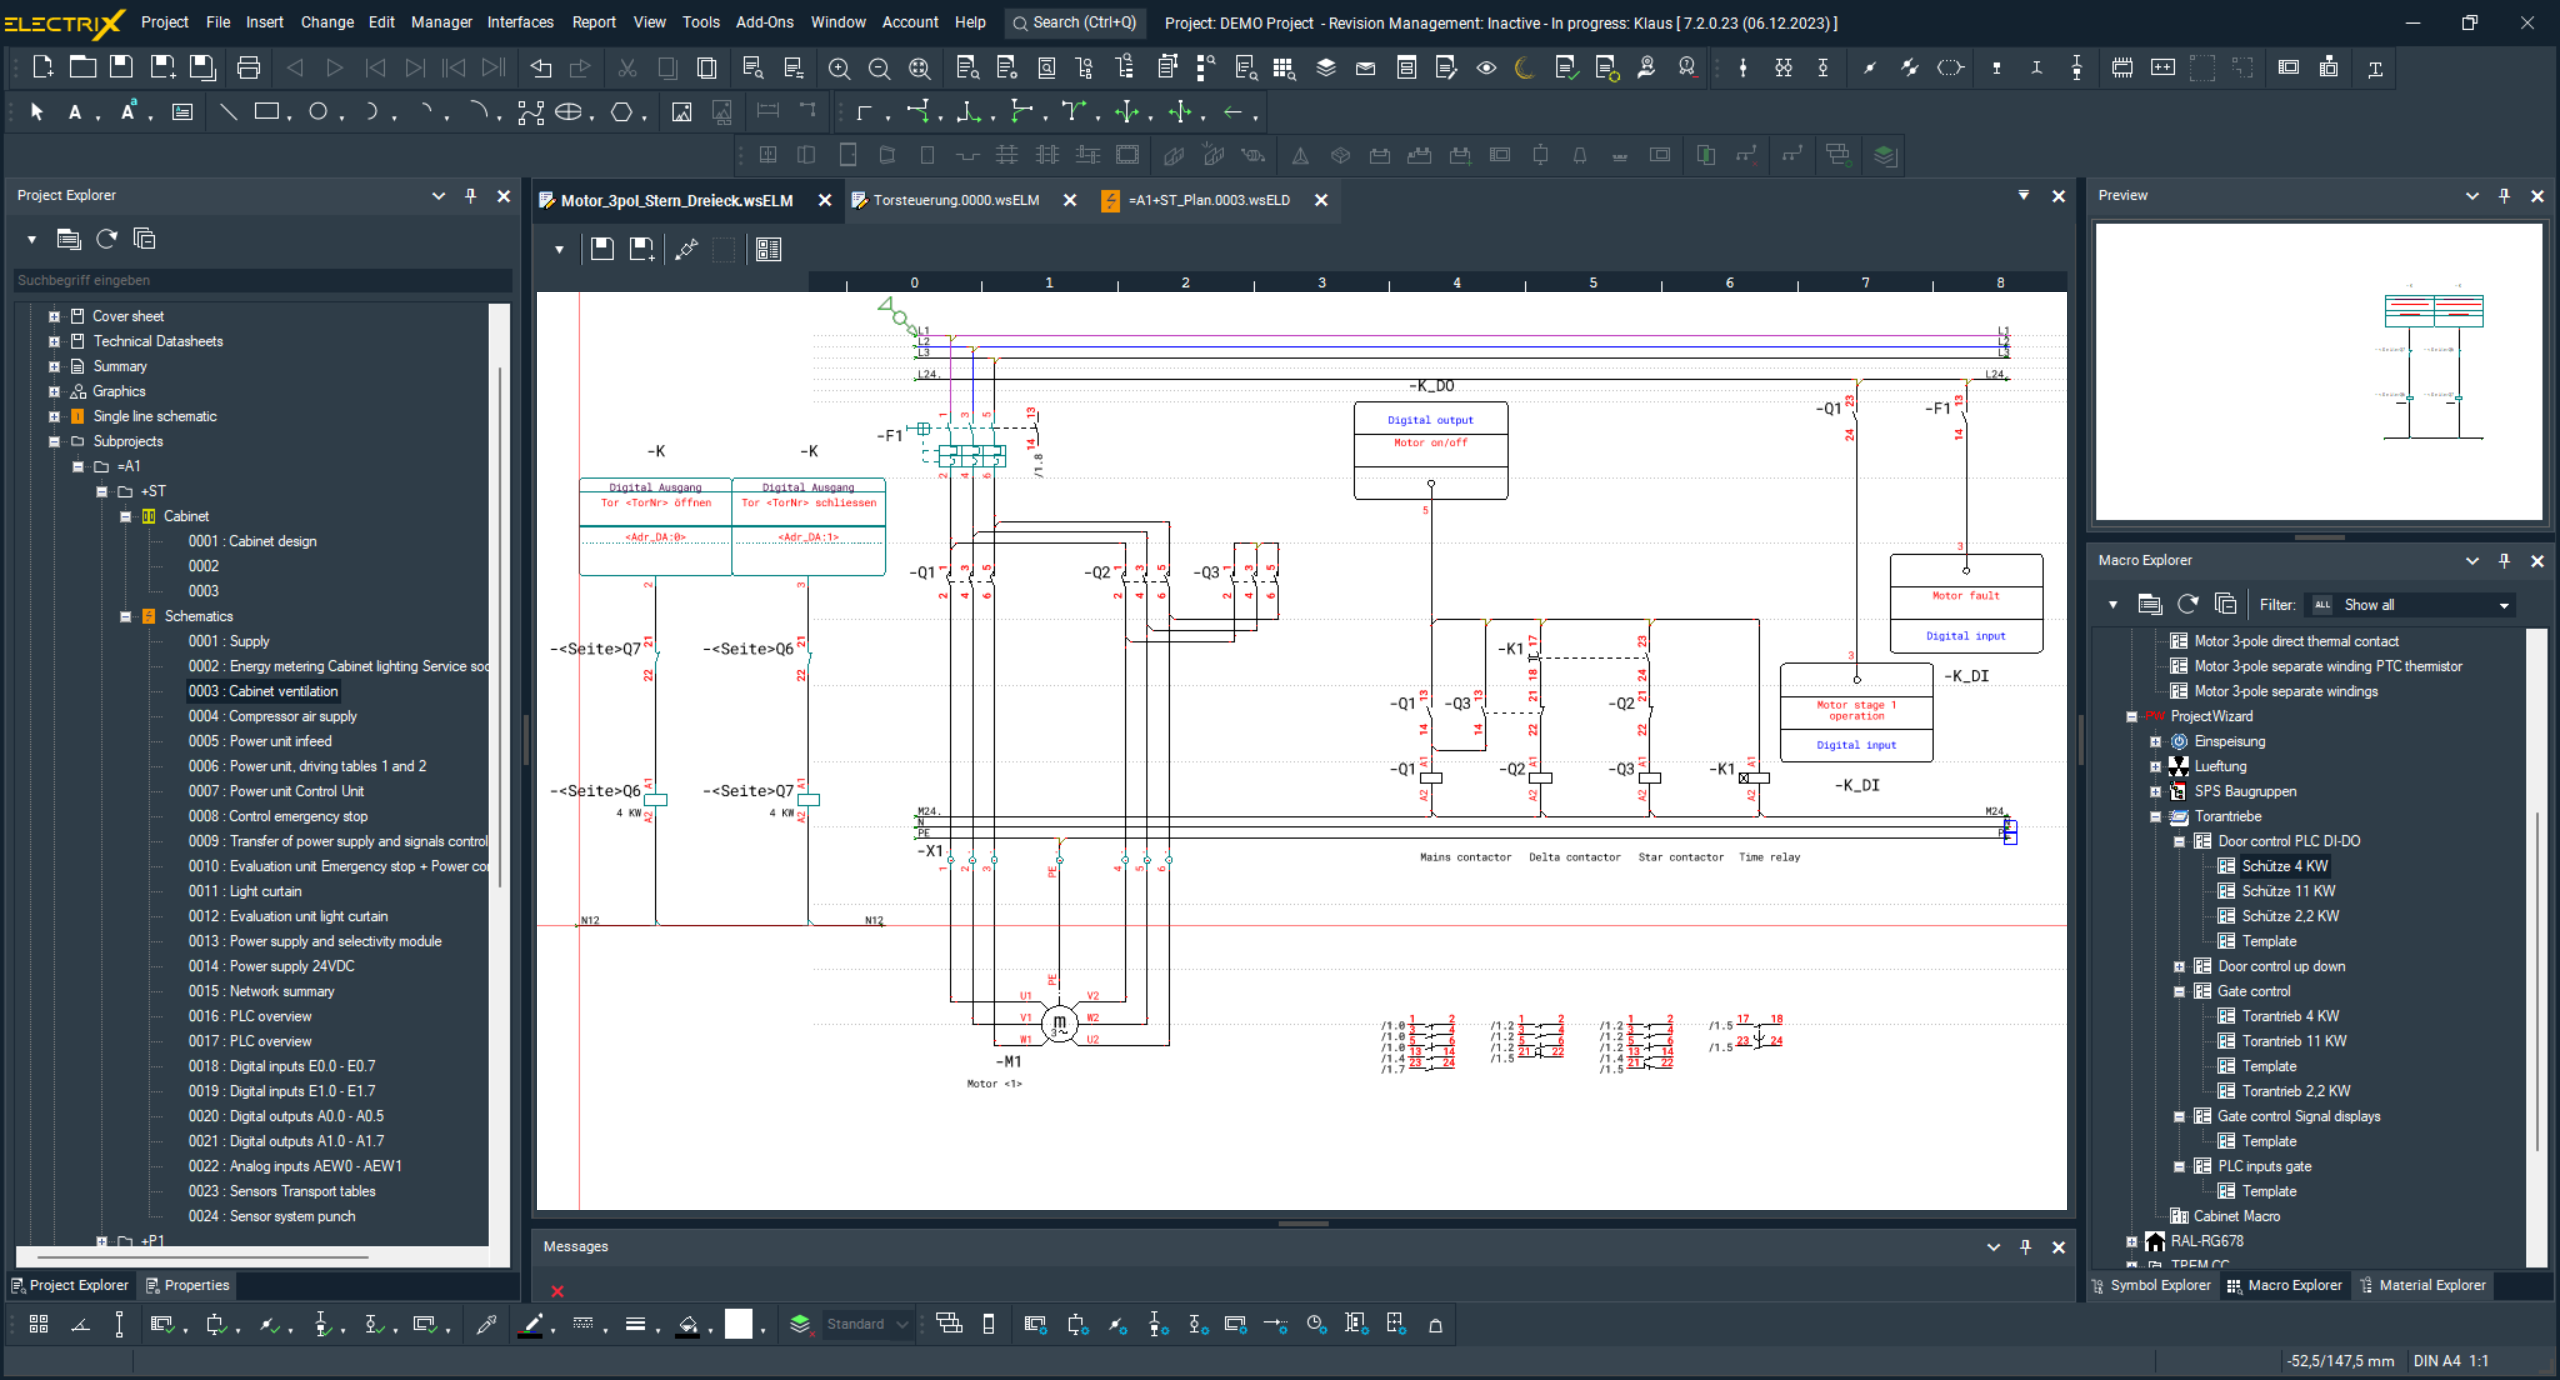
Task: Open the Interfaces menu
Action: click(520, 22)
